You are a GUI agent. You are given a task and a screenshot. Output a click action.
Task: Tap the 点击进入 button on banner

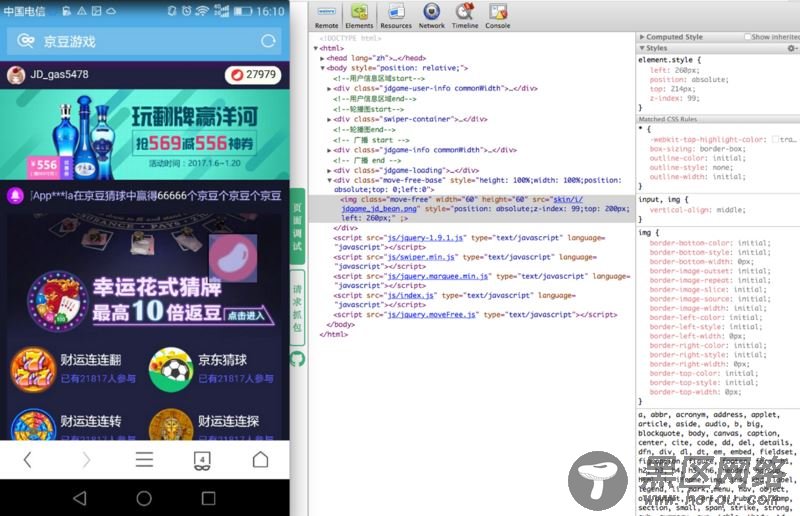coord(245,315)
